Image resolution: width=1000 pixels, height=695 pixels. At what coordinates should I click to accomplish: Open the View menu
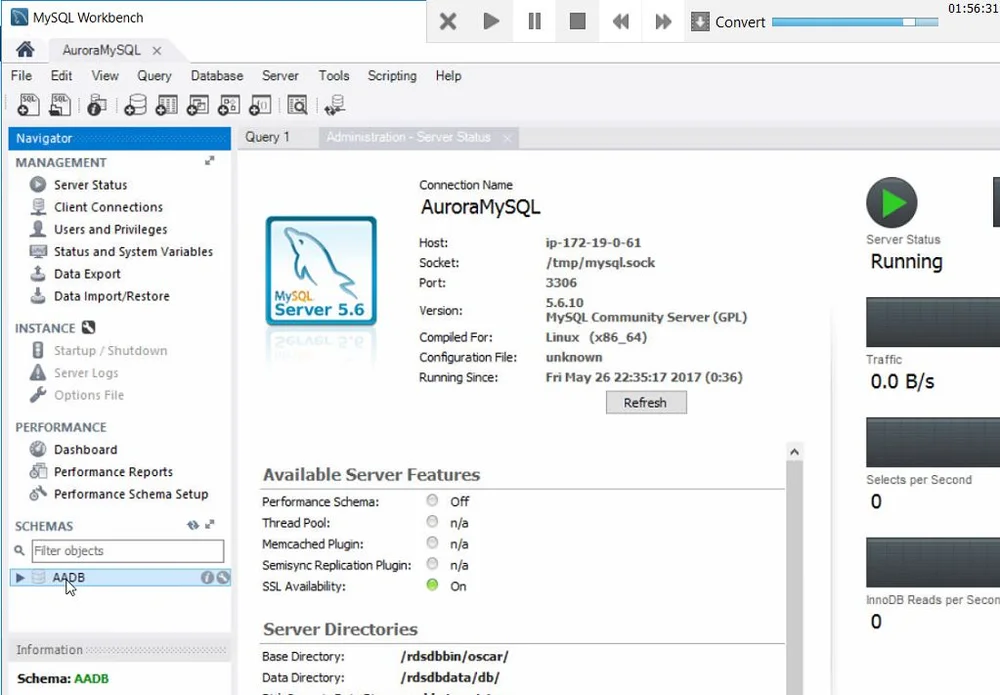point(105,76)
